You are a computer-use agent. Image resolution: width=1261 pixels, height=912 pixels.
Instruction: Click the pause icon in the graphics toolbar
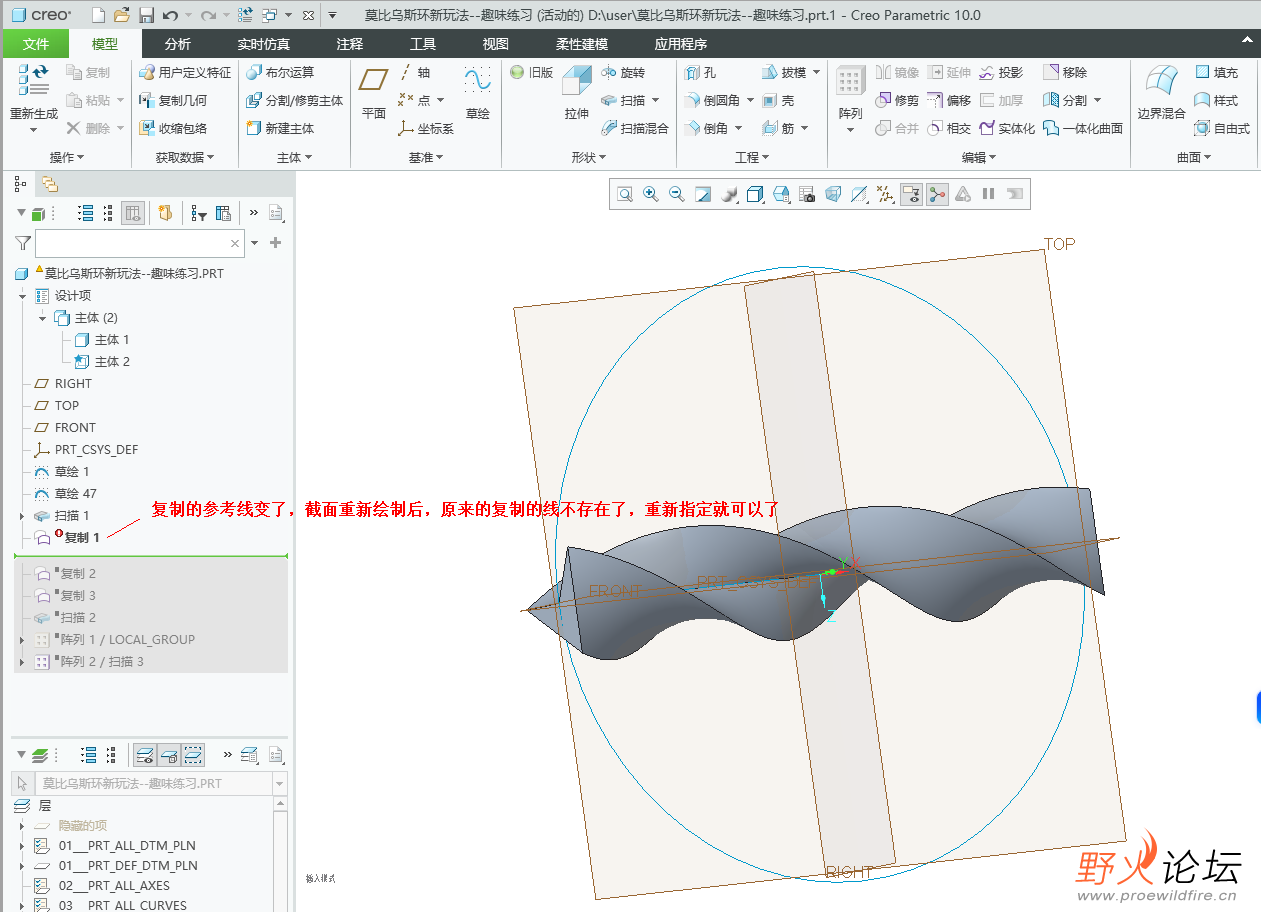[x=989, y=194]
